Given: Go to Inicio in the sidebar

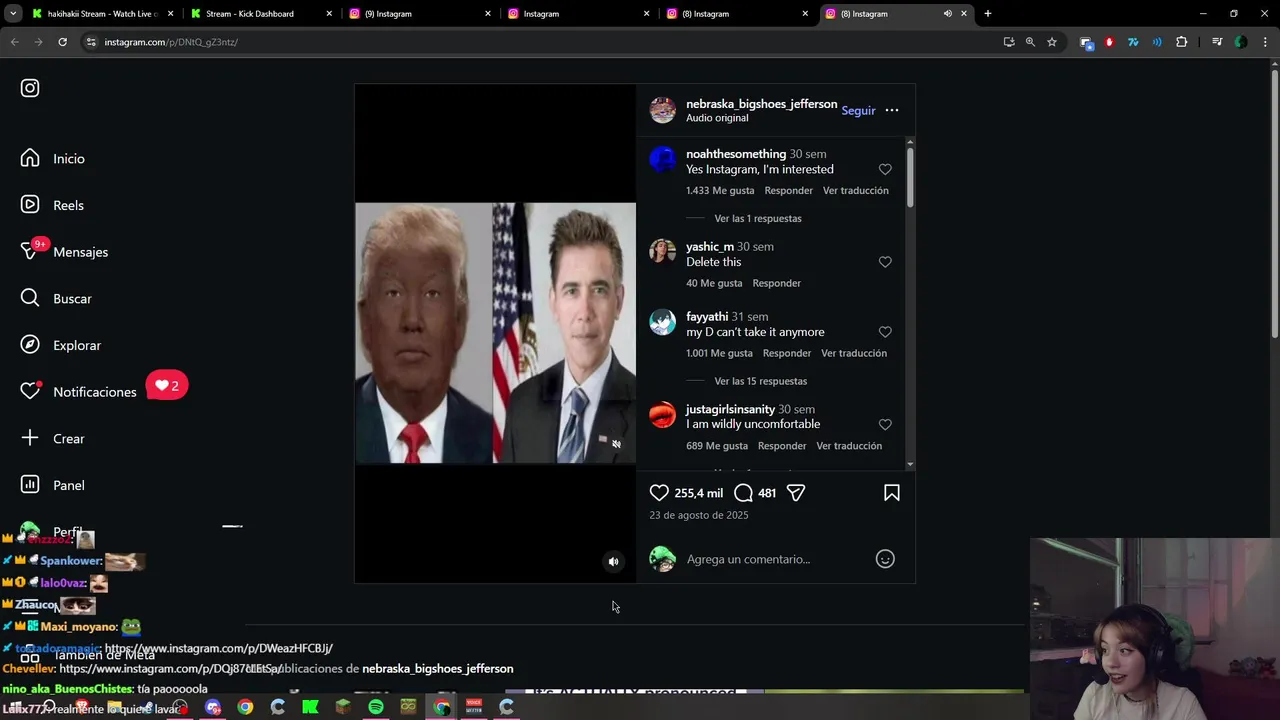Looking at the screenshot, I should pos(54,159).
